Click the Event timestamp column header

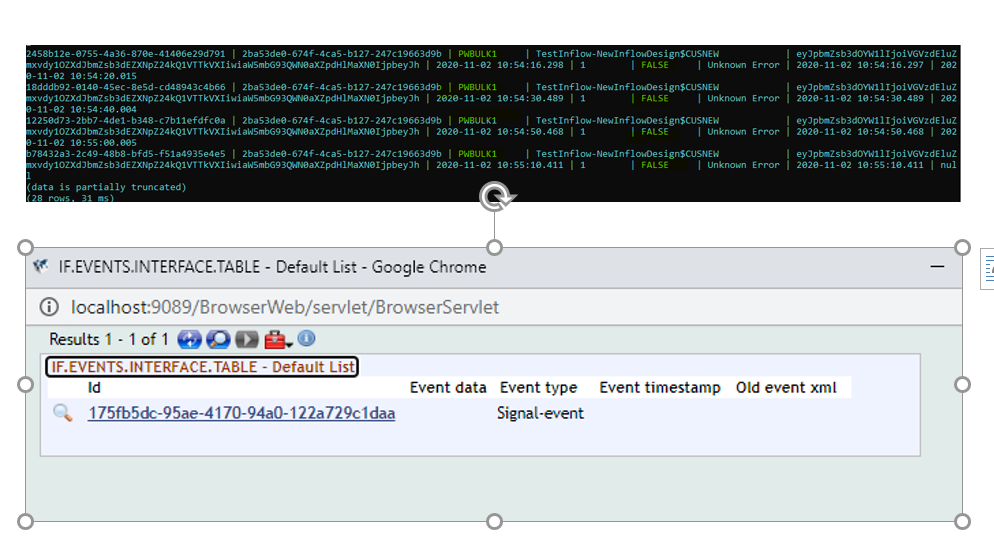tap(659, 388)
